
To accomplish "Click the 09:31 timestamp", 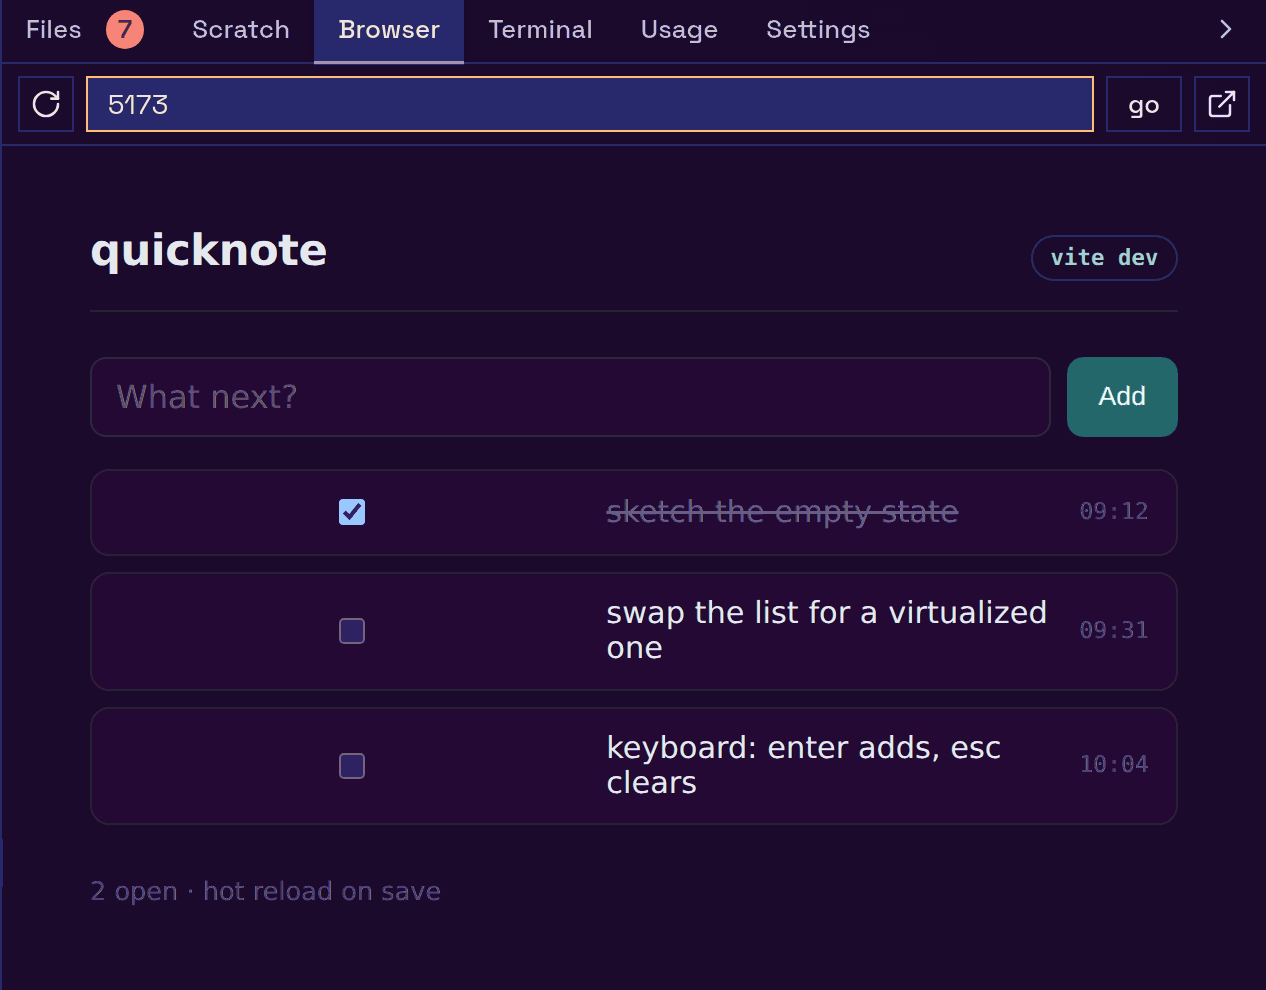I will 1114,630.
